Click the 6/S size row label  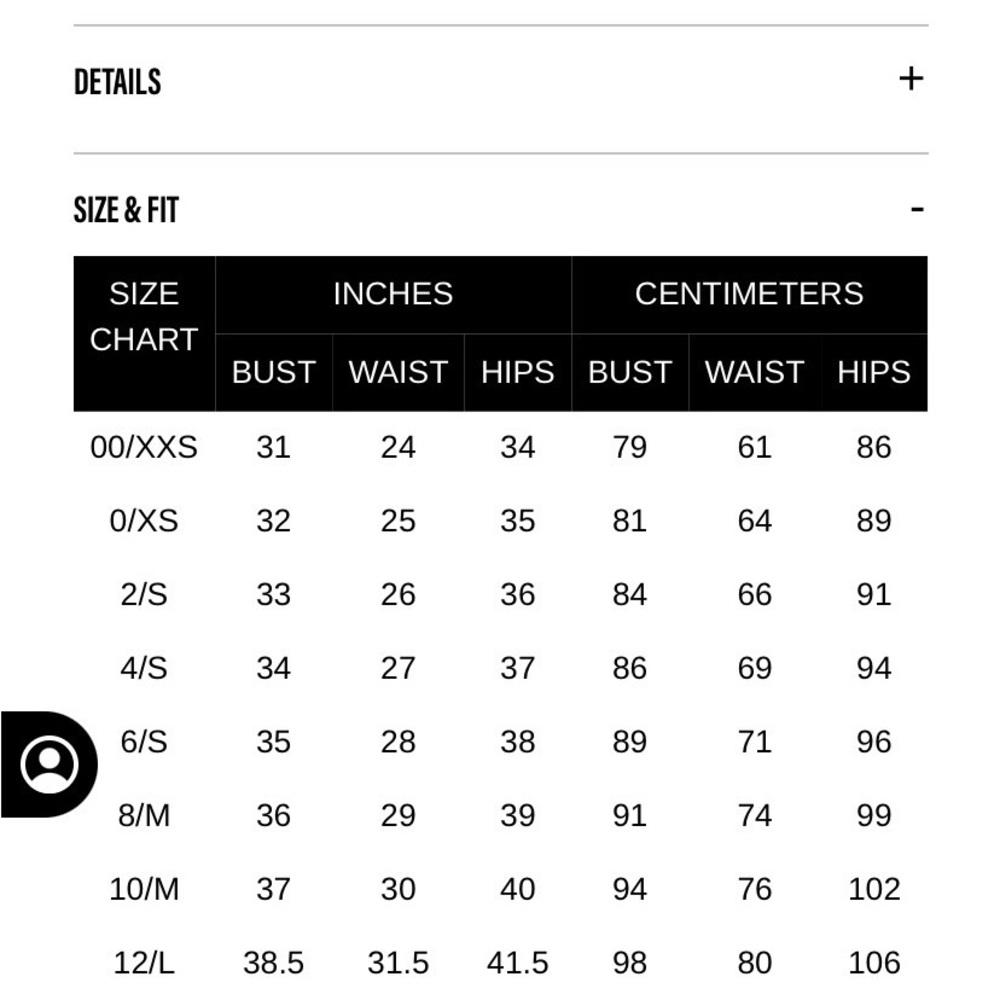tap(144, 742)
